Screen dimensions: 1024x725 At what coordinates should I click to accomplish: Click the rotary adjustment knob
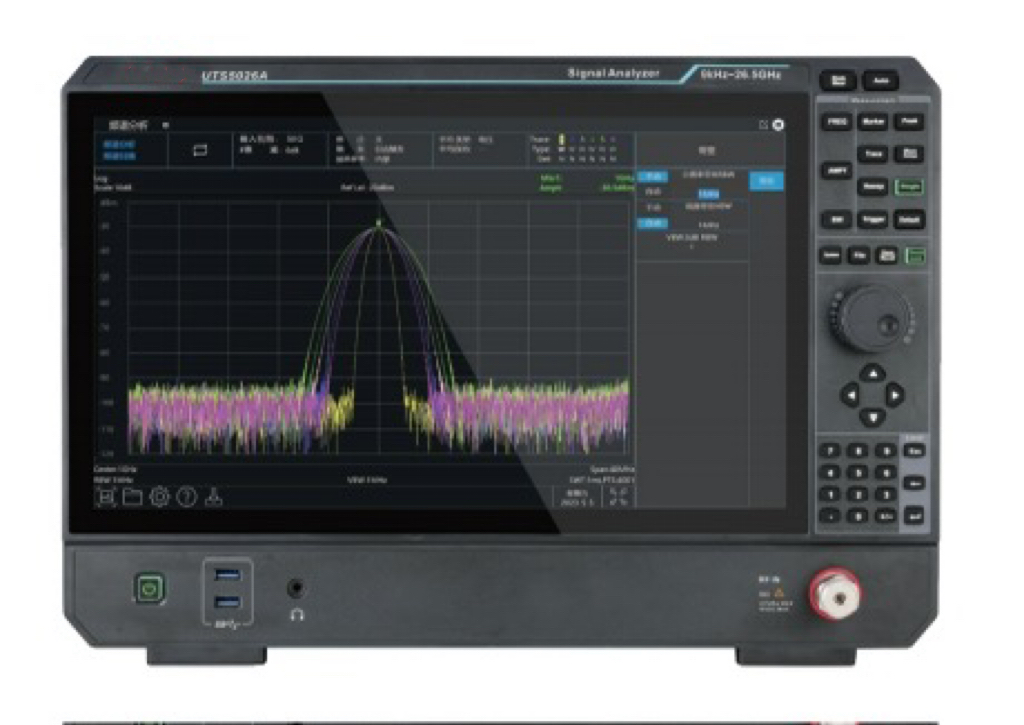[866, 318]
